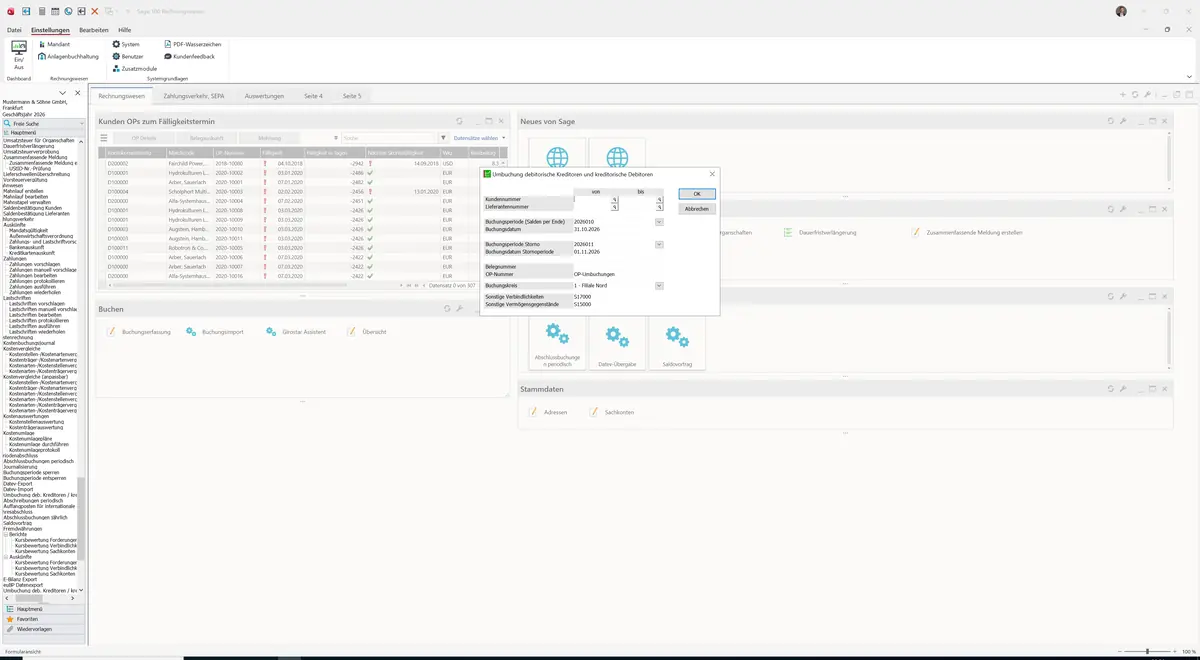
Task: Click the user profile avatar in title bar
Action: [x=1121, y=11]
